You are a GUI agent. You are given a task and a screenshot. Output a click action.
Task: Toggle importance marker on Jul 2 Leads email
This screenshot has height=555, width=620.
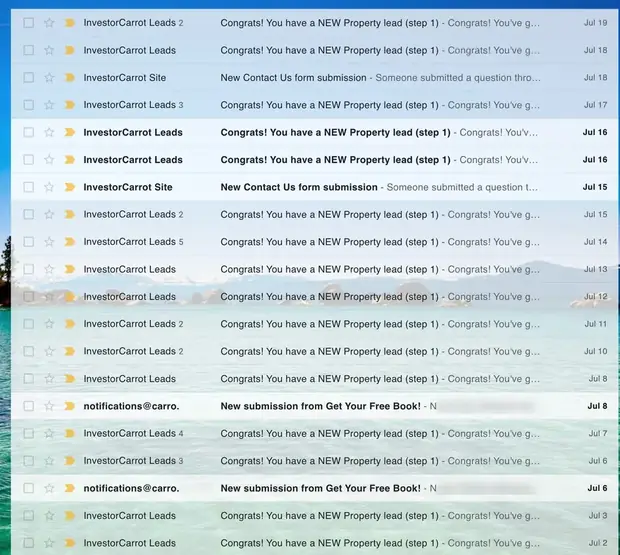[70, 543]
